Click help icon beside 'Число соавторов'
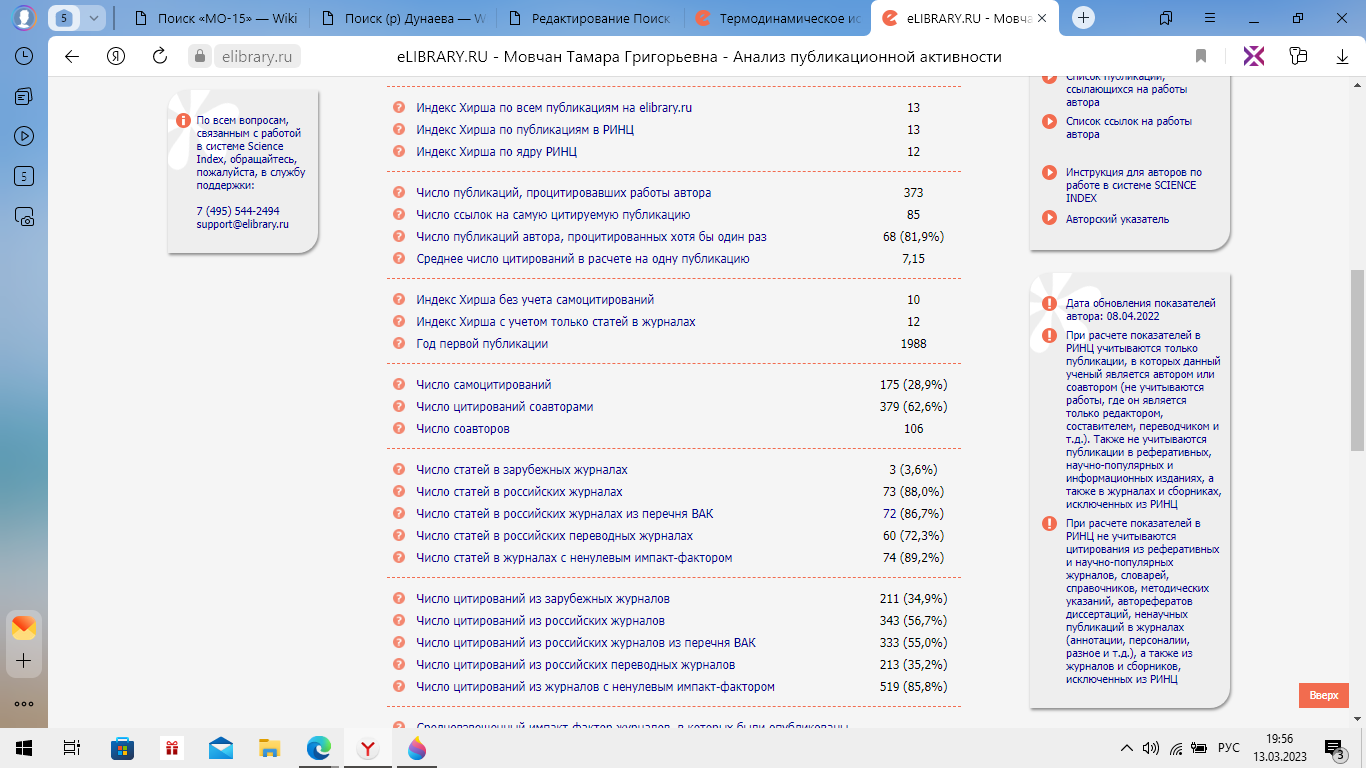 (x=399, y=429)
